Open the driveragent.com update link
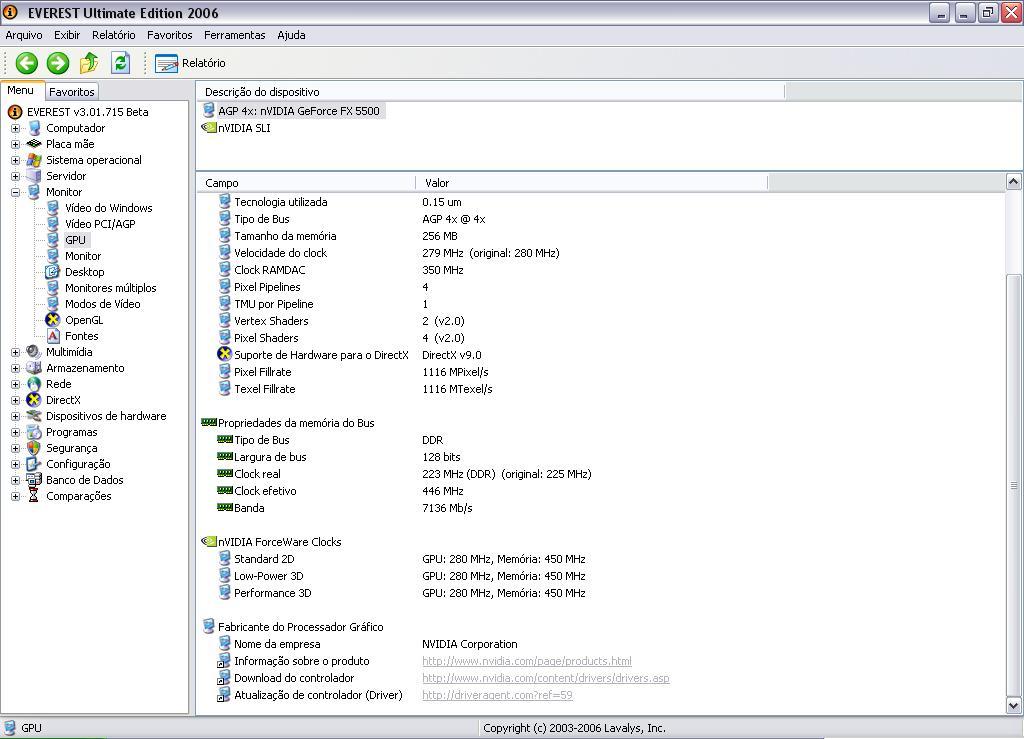Image resolution: width=1024 pixels, height=739 pixels. (497, 695)
